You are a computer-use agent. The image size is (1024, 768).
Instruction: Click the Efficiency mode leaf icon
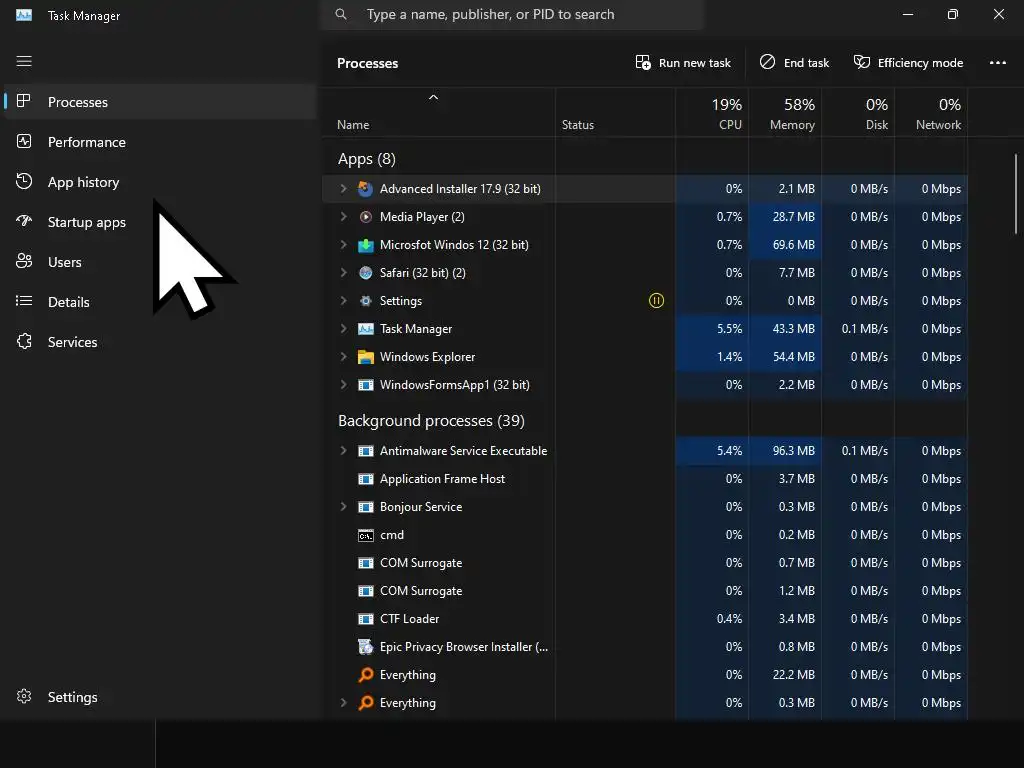[x=861, y=62]
